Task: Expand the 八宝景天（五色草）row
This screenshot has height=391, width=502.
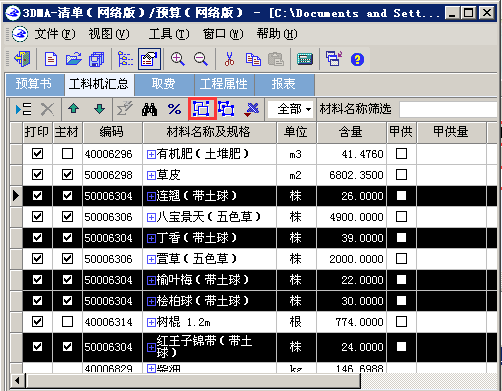Action: [x=151, y=217]
